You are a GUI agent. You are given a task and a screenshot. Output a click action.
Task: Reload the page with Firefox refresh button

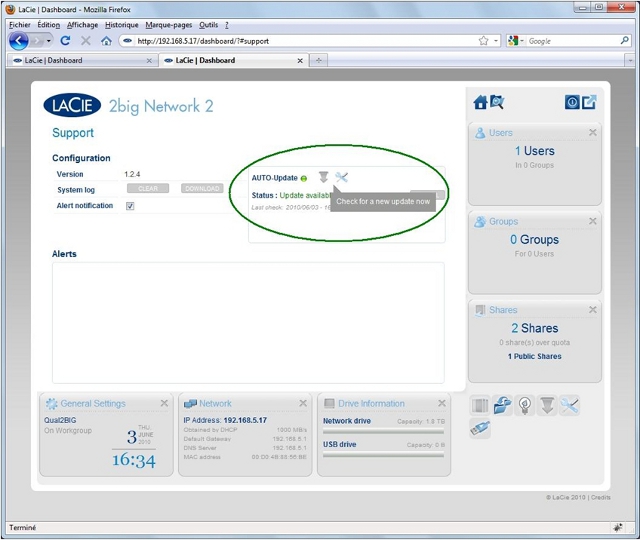pos(66,41)
